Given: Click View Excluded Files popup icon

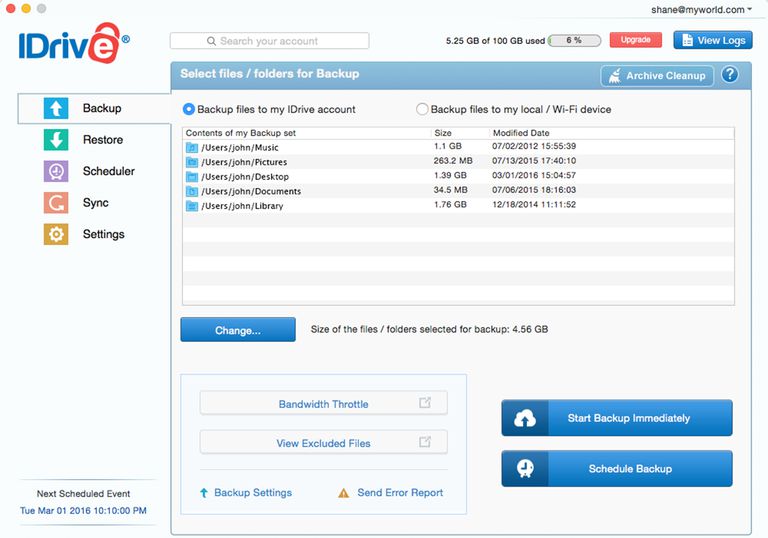Looking at the screenshot, I should 425,442.
